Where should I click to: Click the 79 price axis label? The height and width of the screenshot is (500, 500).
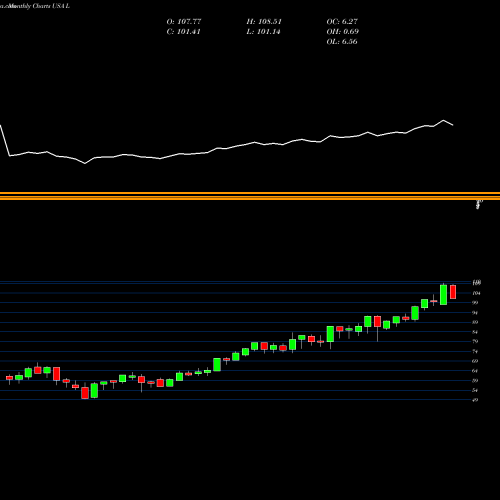click(475, 341)
